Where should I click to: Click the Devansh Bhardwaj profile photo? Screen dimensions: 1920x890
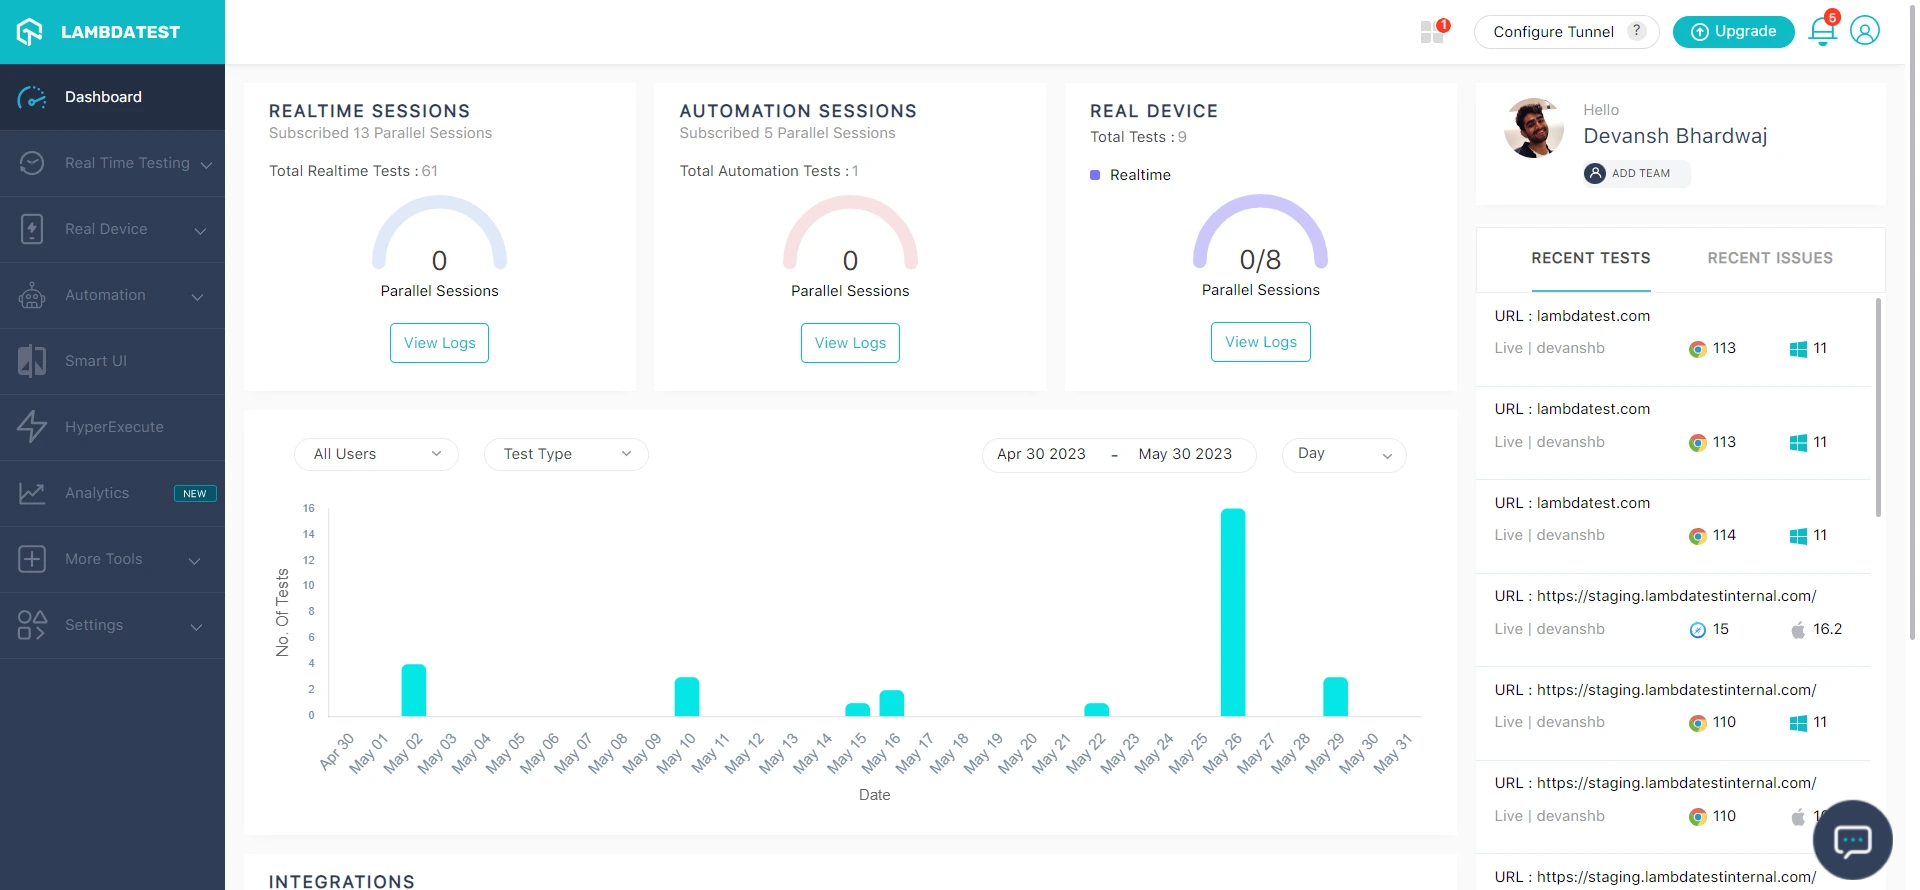point(1534,128)
